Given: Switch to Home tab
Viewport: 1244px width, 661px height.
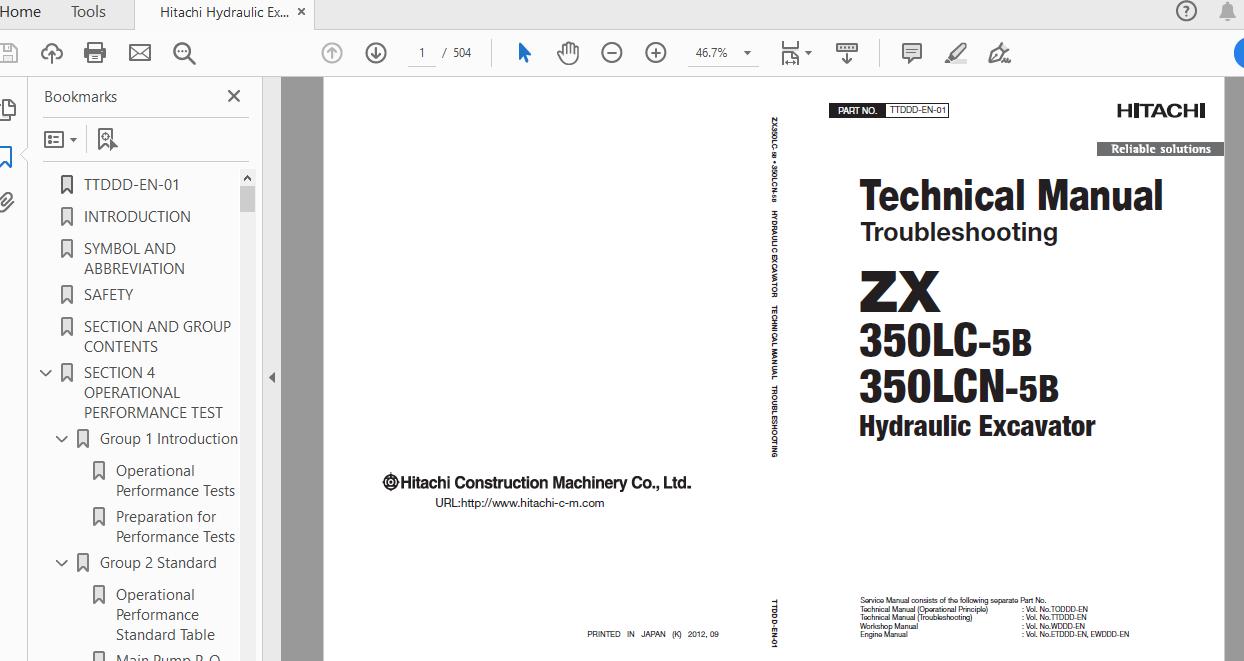Looking at the screenshot, I should tap(21, 12).
